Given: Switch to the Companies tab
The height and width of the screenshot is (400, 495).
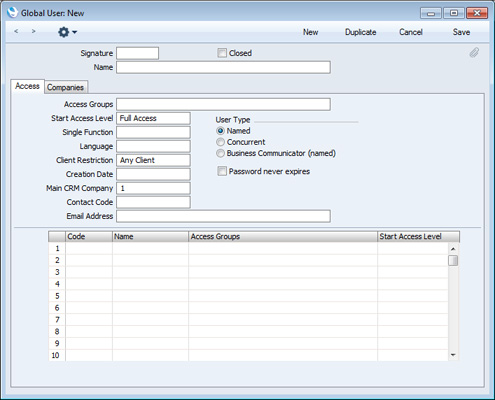Looking at the screenshot, I should pyautogui.click(x=66, y=87).
